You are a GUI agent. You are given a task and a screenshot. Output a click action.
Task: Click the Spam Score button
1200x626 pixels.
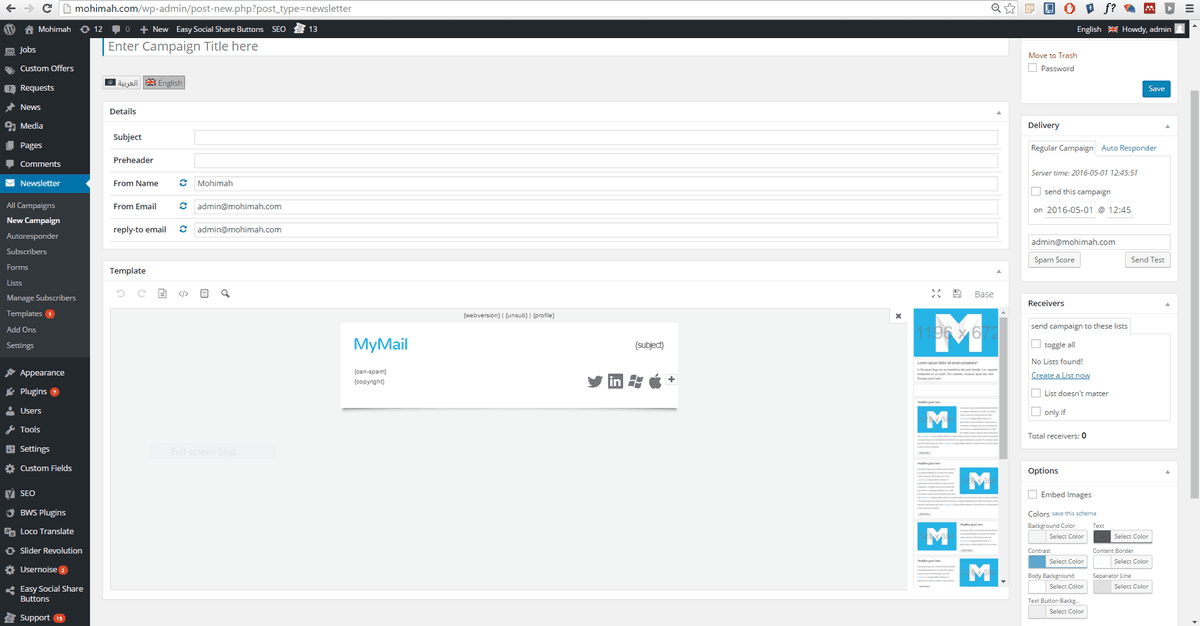click(1054, 260)
